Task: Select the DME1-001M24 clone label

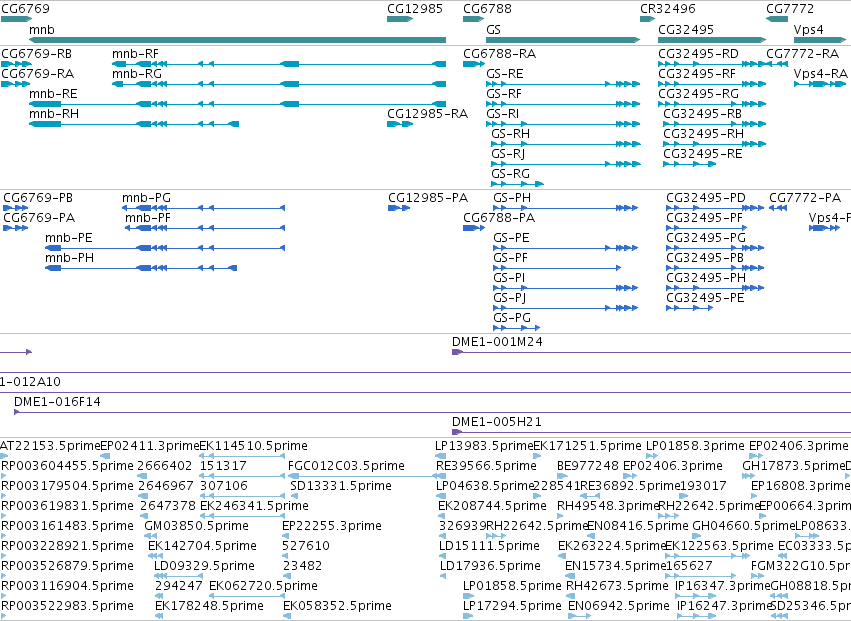Action: pyautogui.click(x=497, y=341)
